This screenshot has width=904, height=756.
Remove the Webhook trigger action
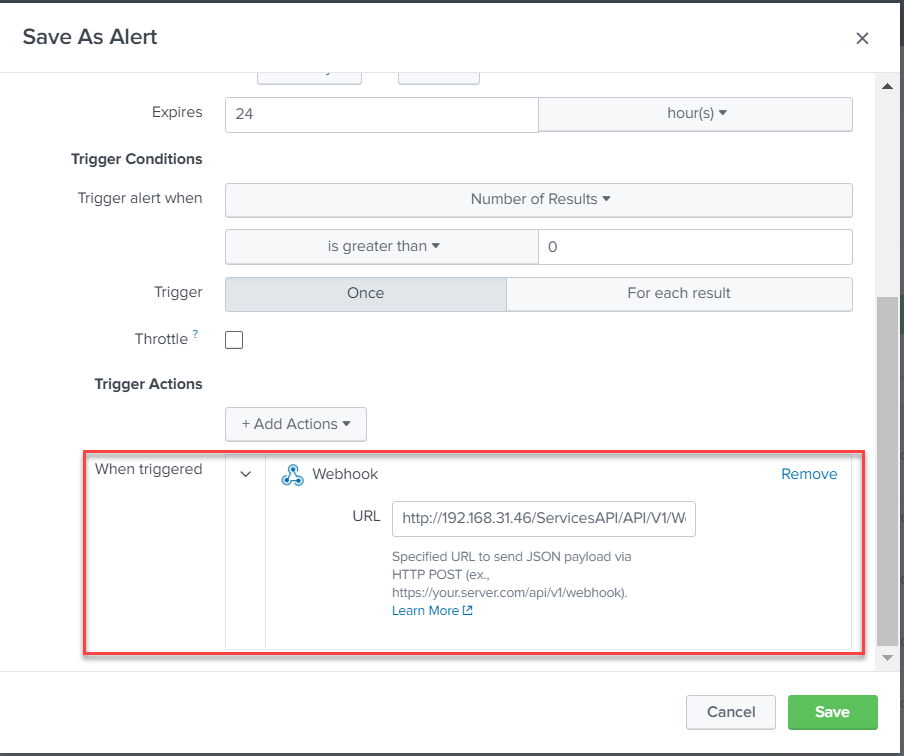tap(809, 474)
